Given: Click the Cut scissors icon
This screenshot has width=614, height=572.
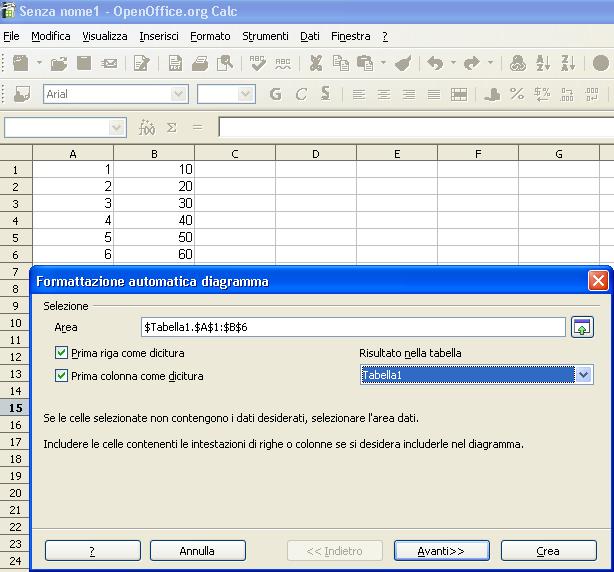Looking at the screenshot, I should 315,63.
